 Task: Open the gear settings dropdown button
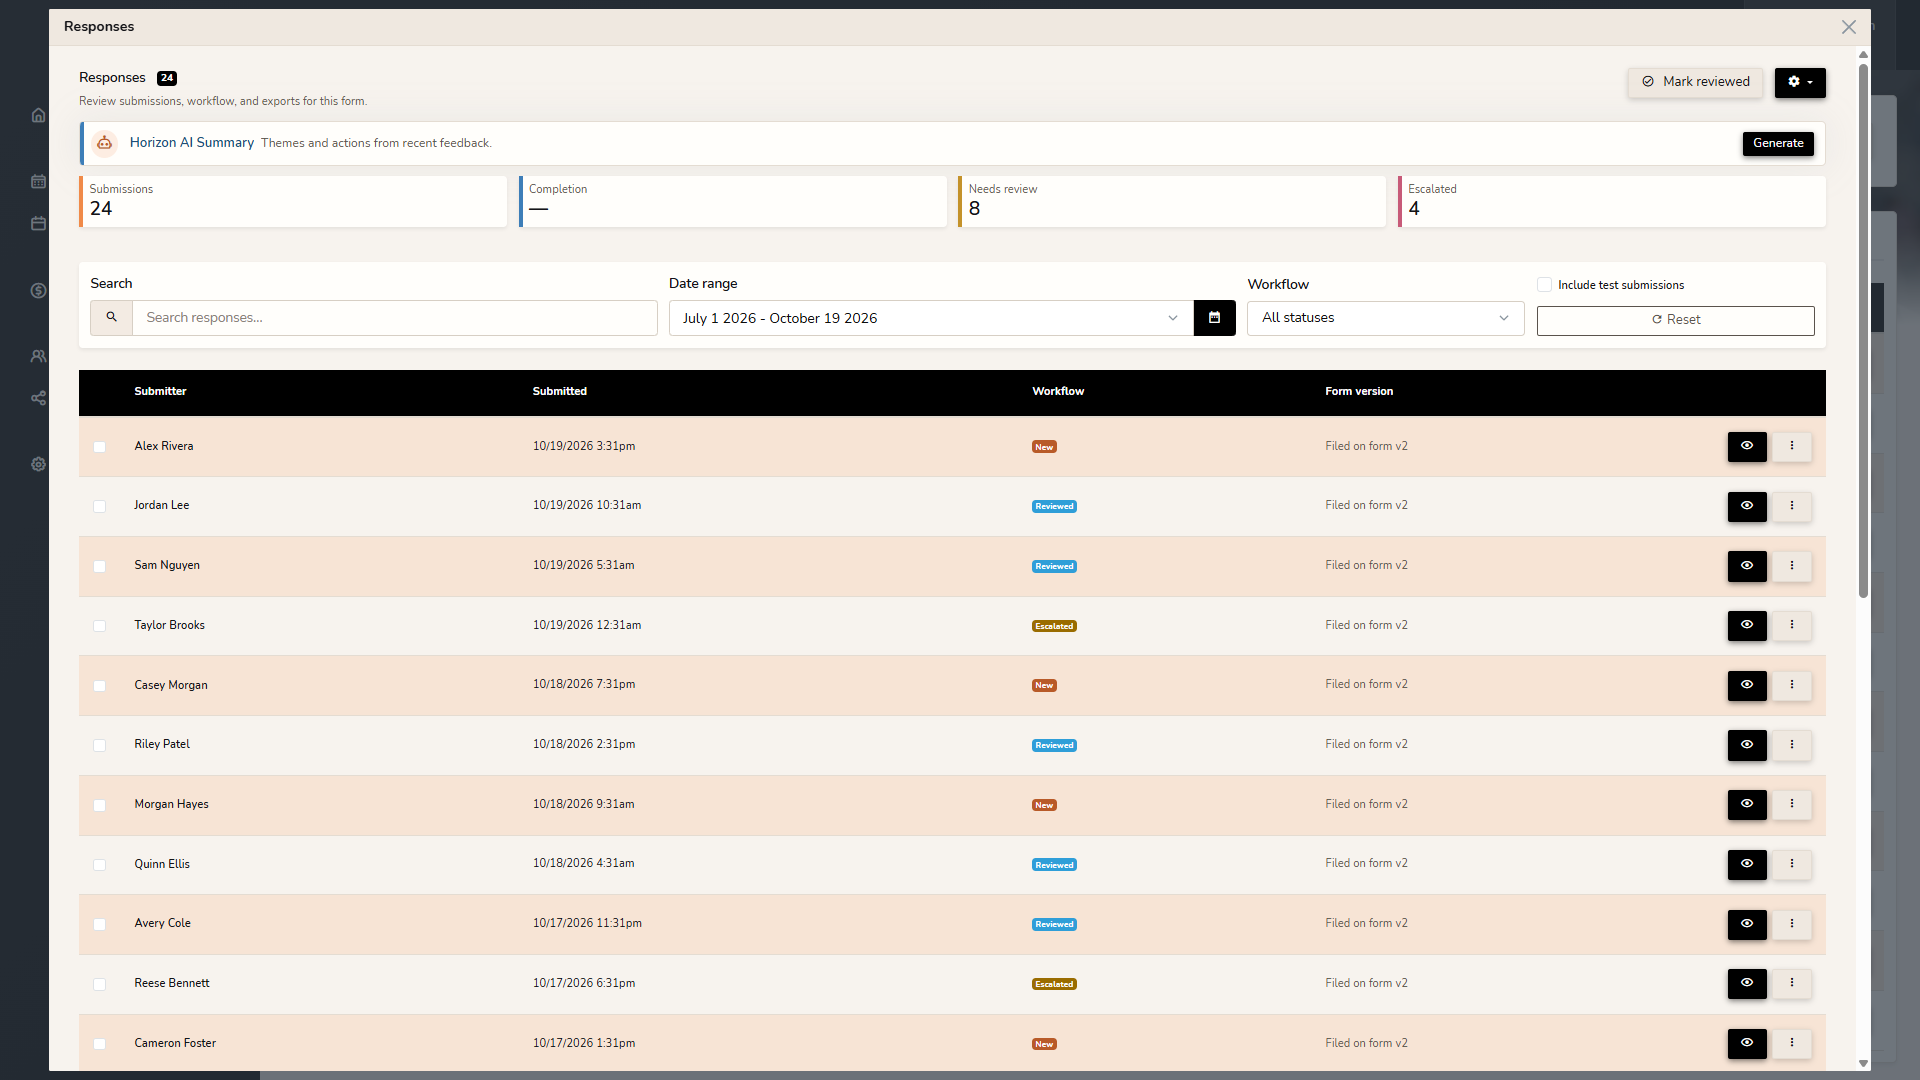pos(1800,82)
